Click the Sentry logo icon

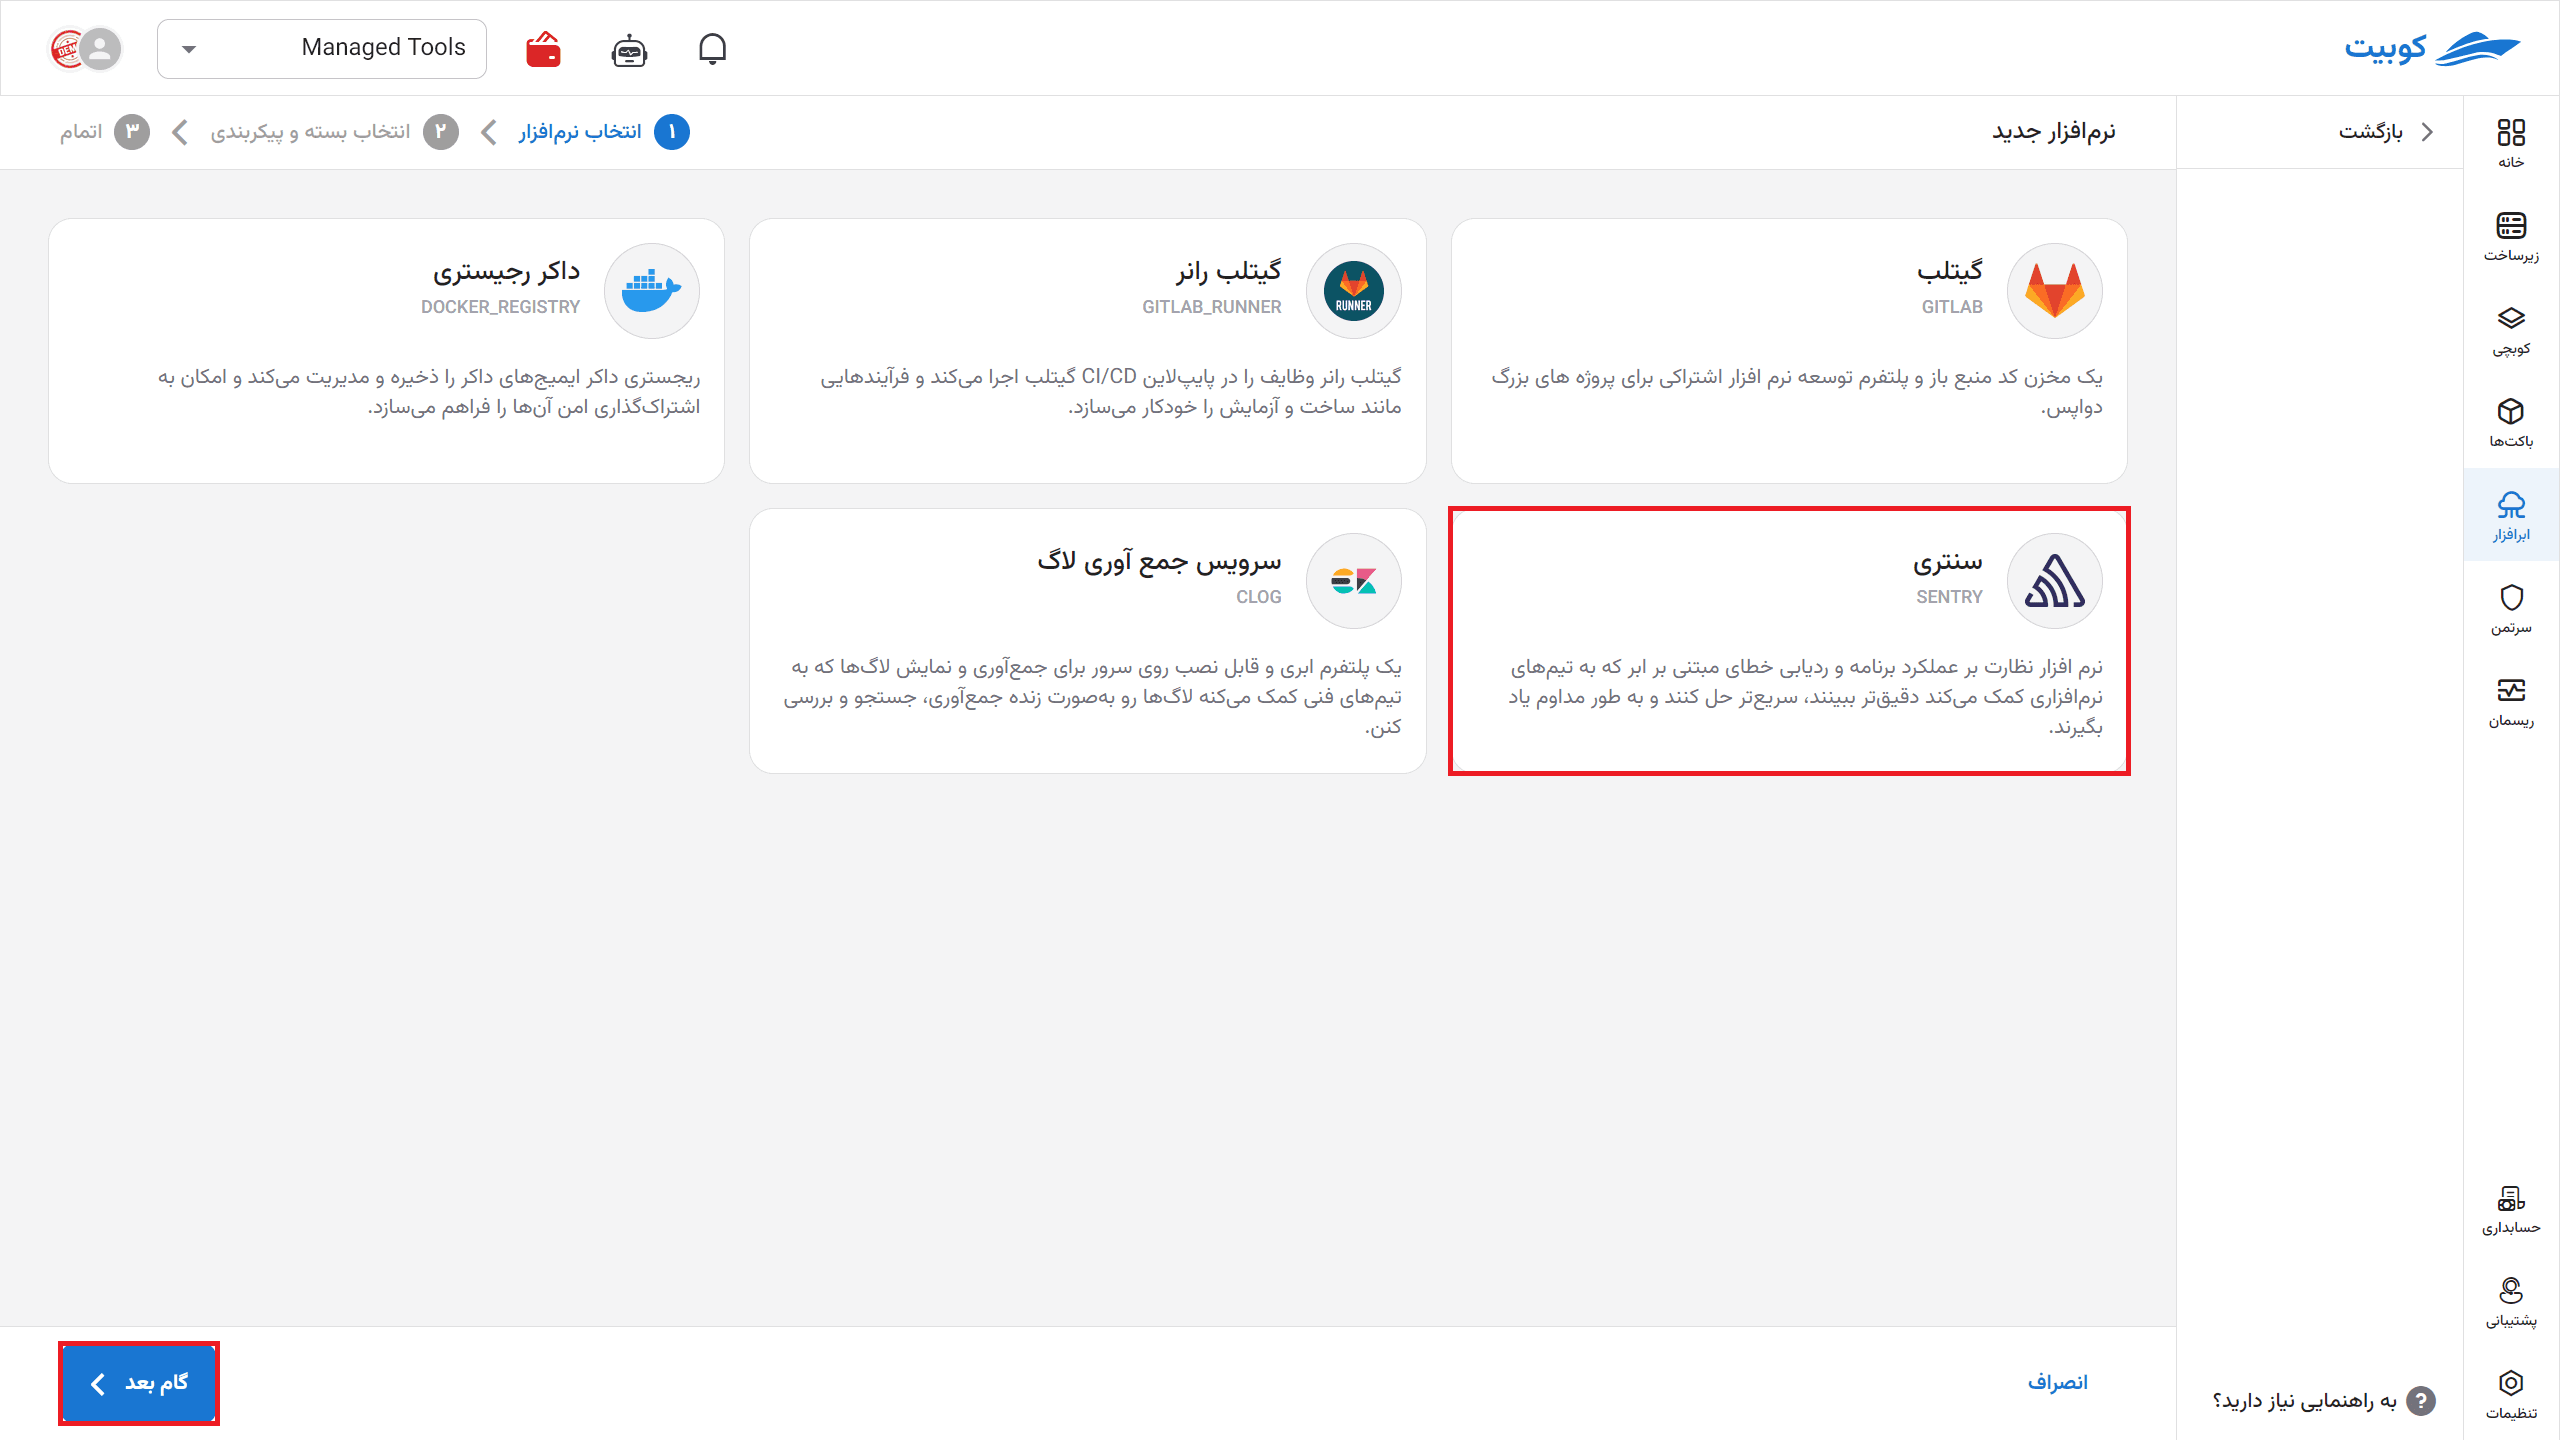tap(2055, 581)
